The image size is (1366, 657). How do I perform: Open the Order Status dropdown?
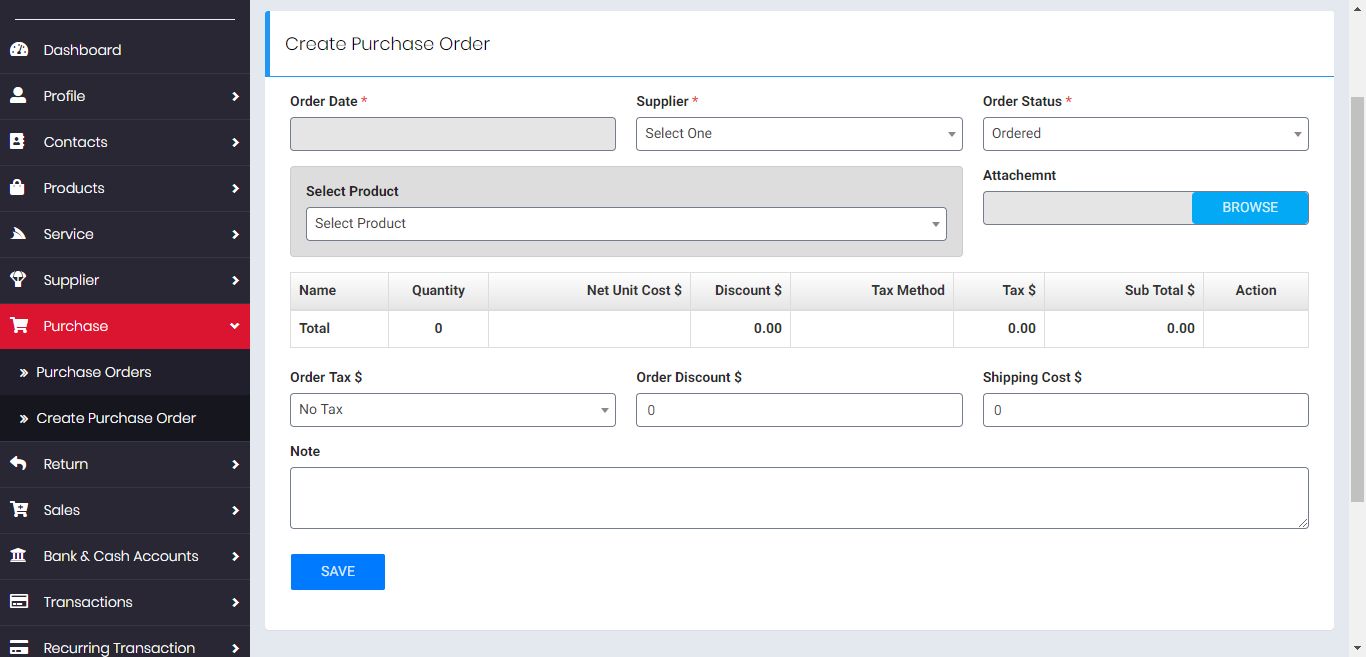[x=1145, y=134]
